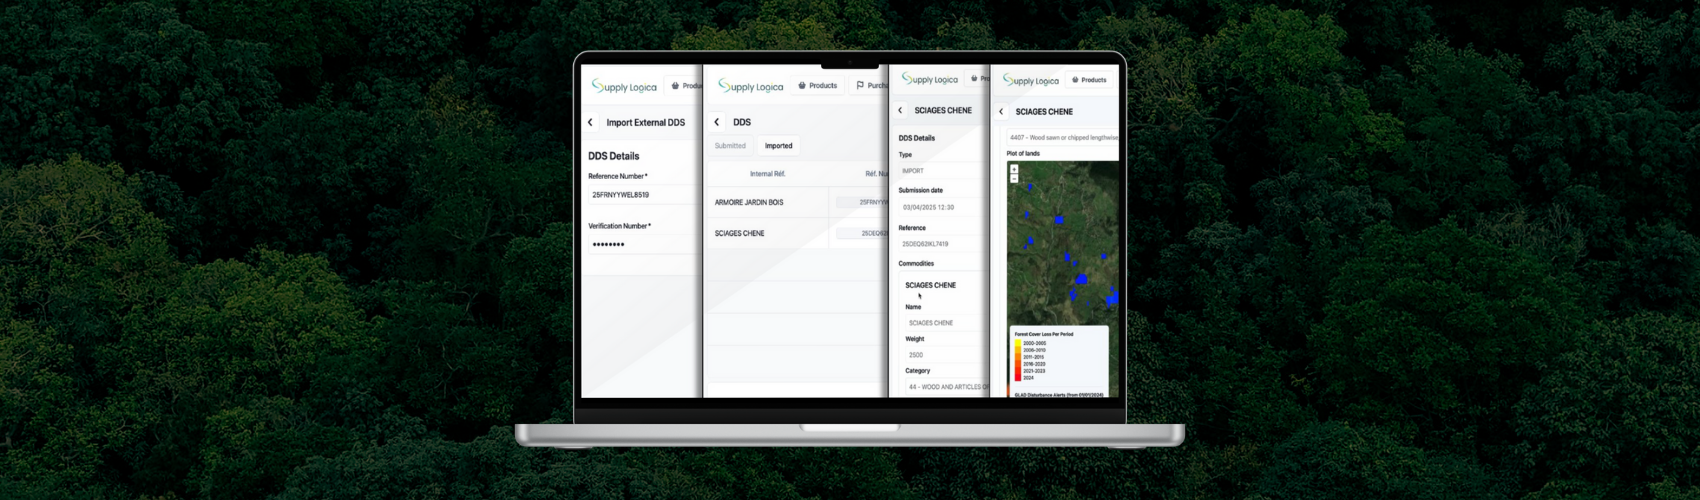The image size is (1700, 500).
Task: Click back arrow in the Plot of lands panel
Action: click(x=1001, y=112)
